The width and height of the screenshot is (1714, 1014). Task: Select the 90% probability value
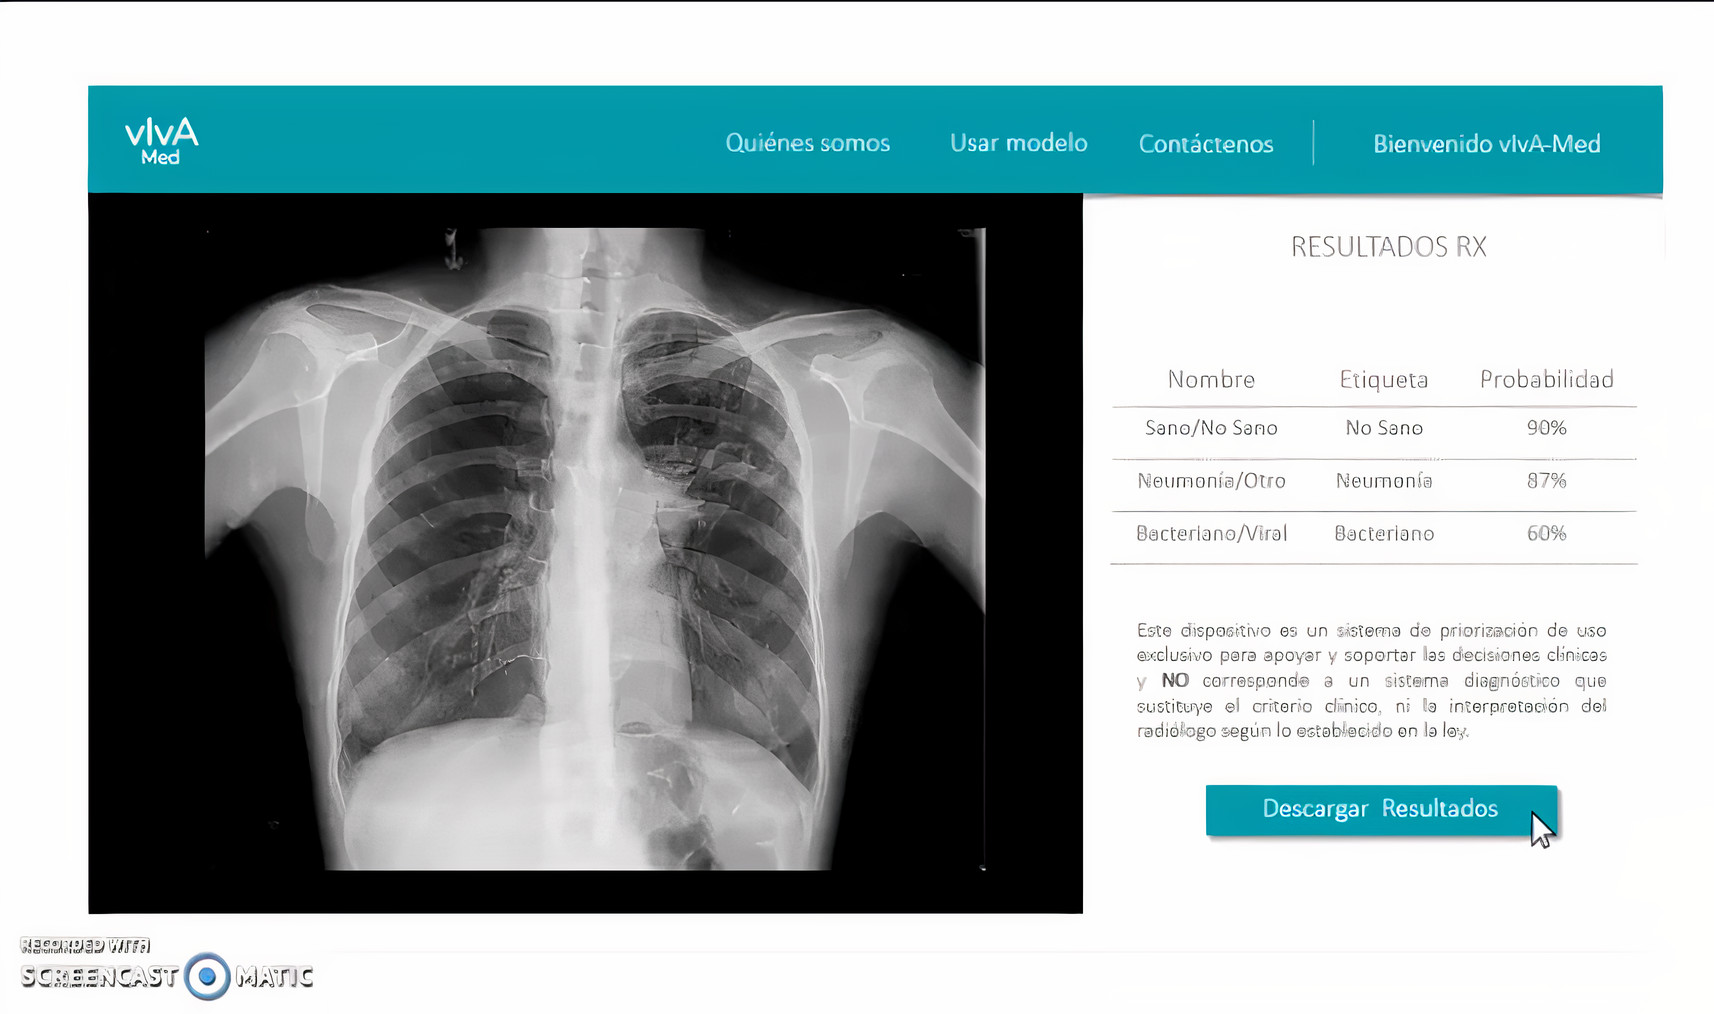1546,428
